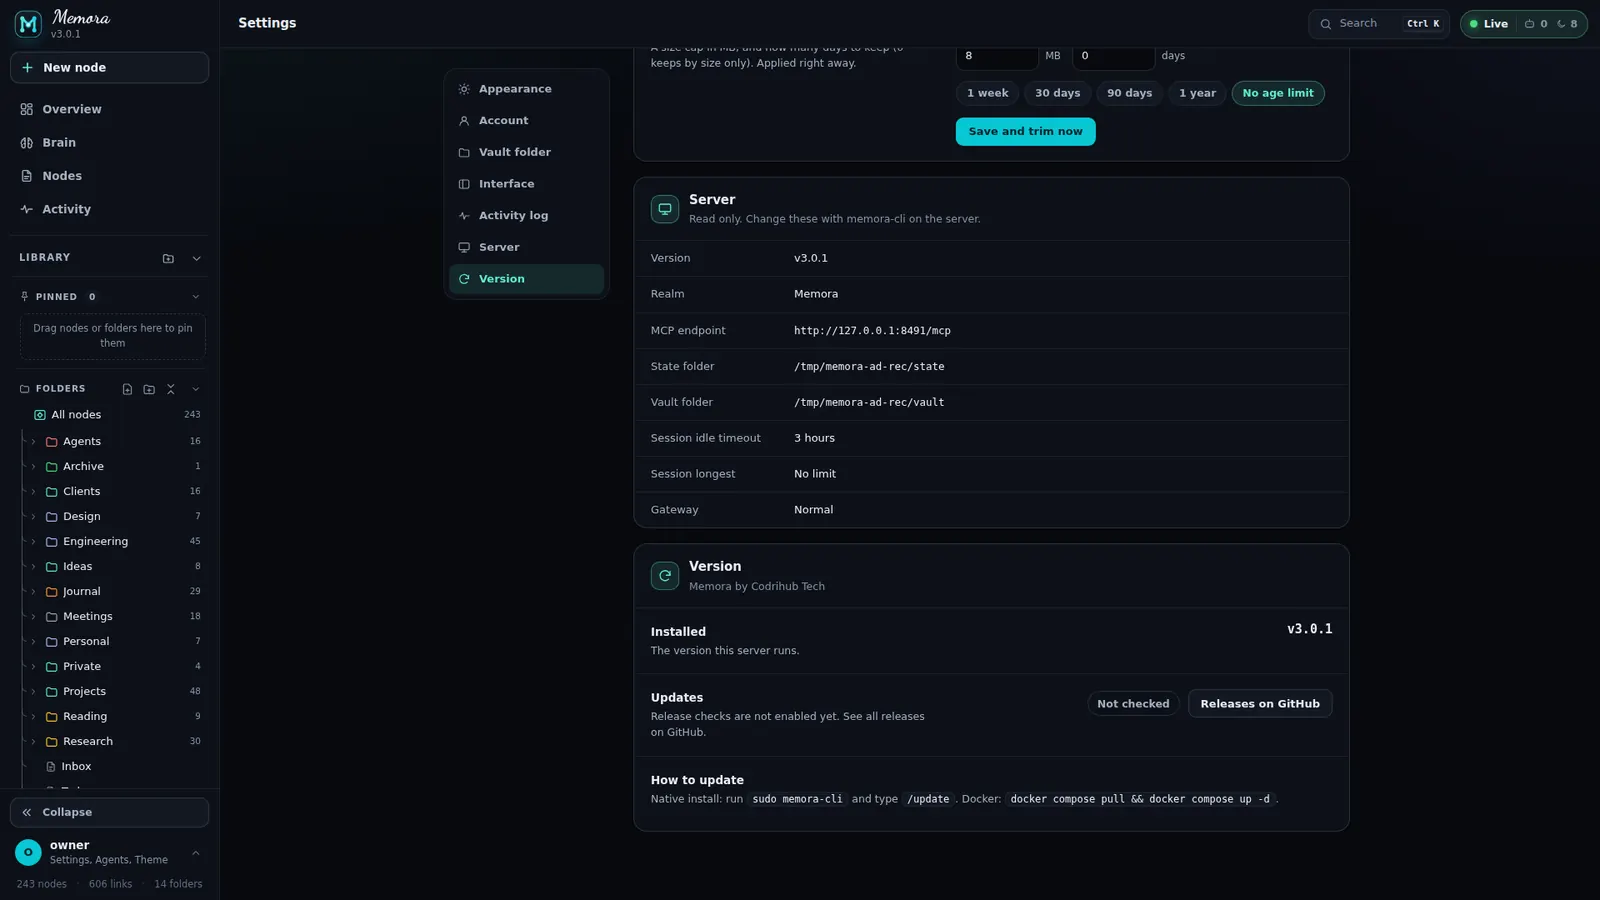The height and width of the screenshot is (900, 1600).
Task: Click the All nodes target icon
Action: [40, 415]
